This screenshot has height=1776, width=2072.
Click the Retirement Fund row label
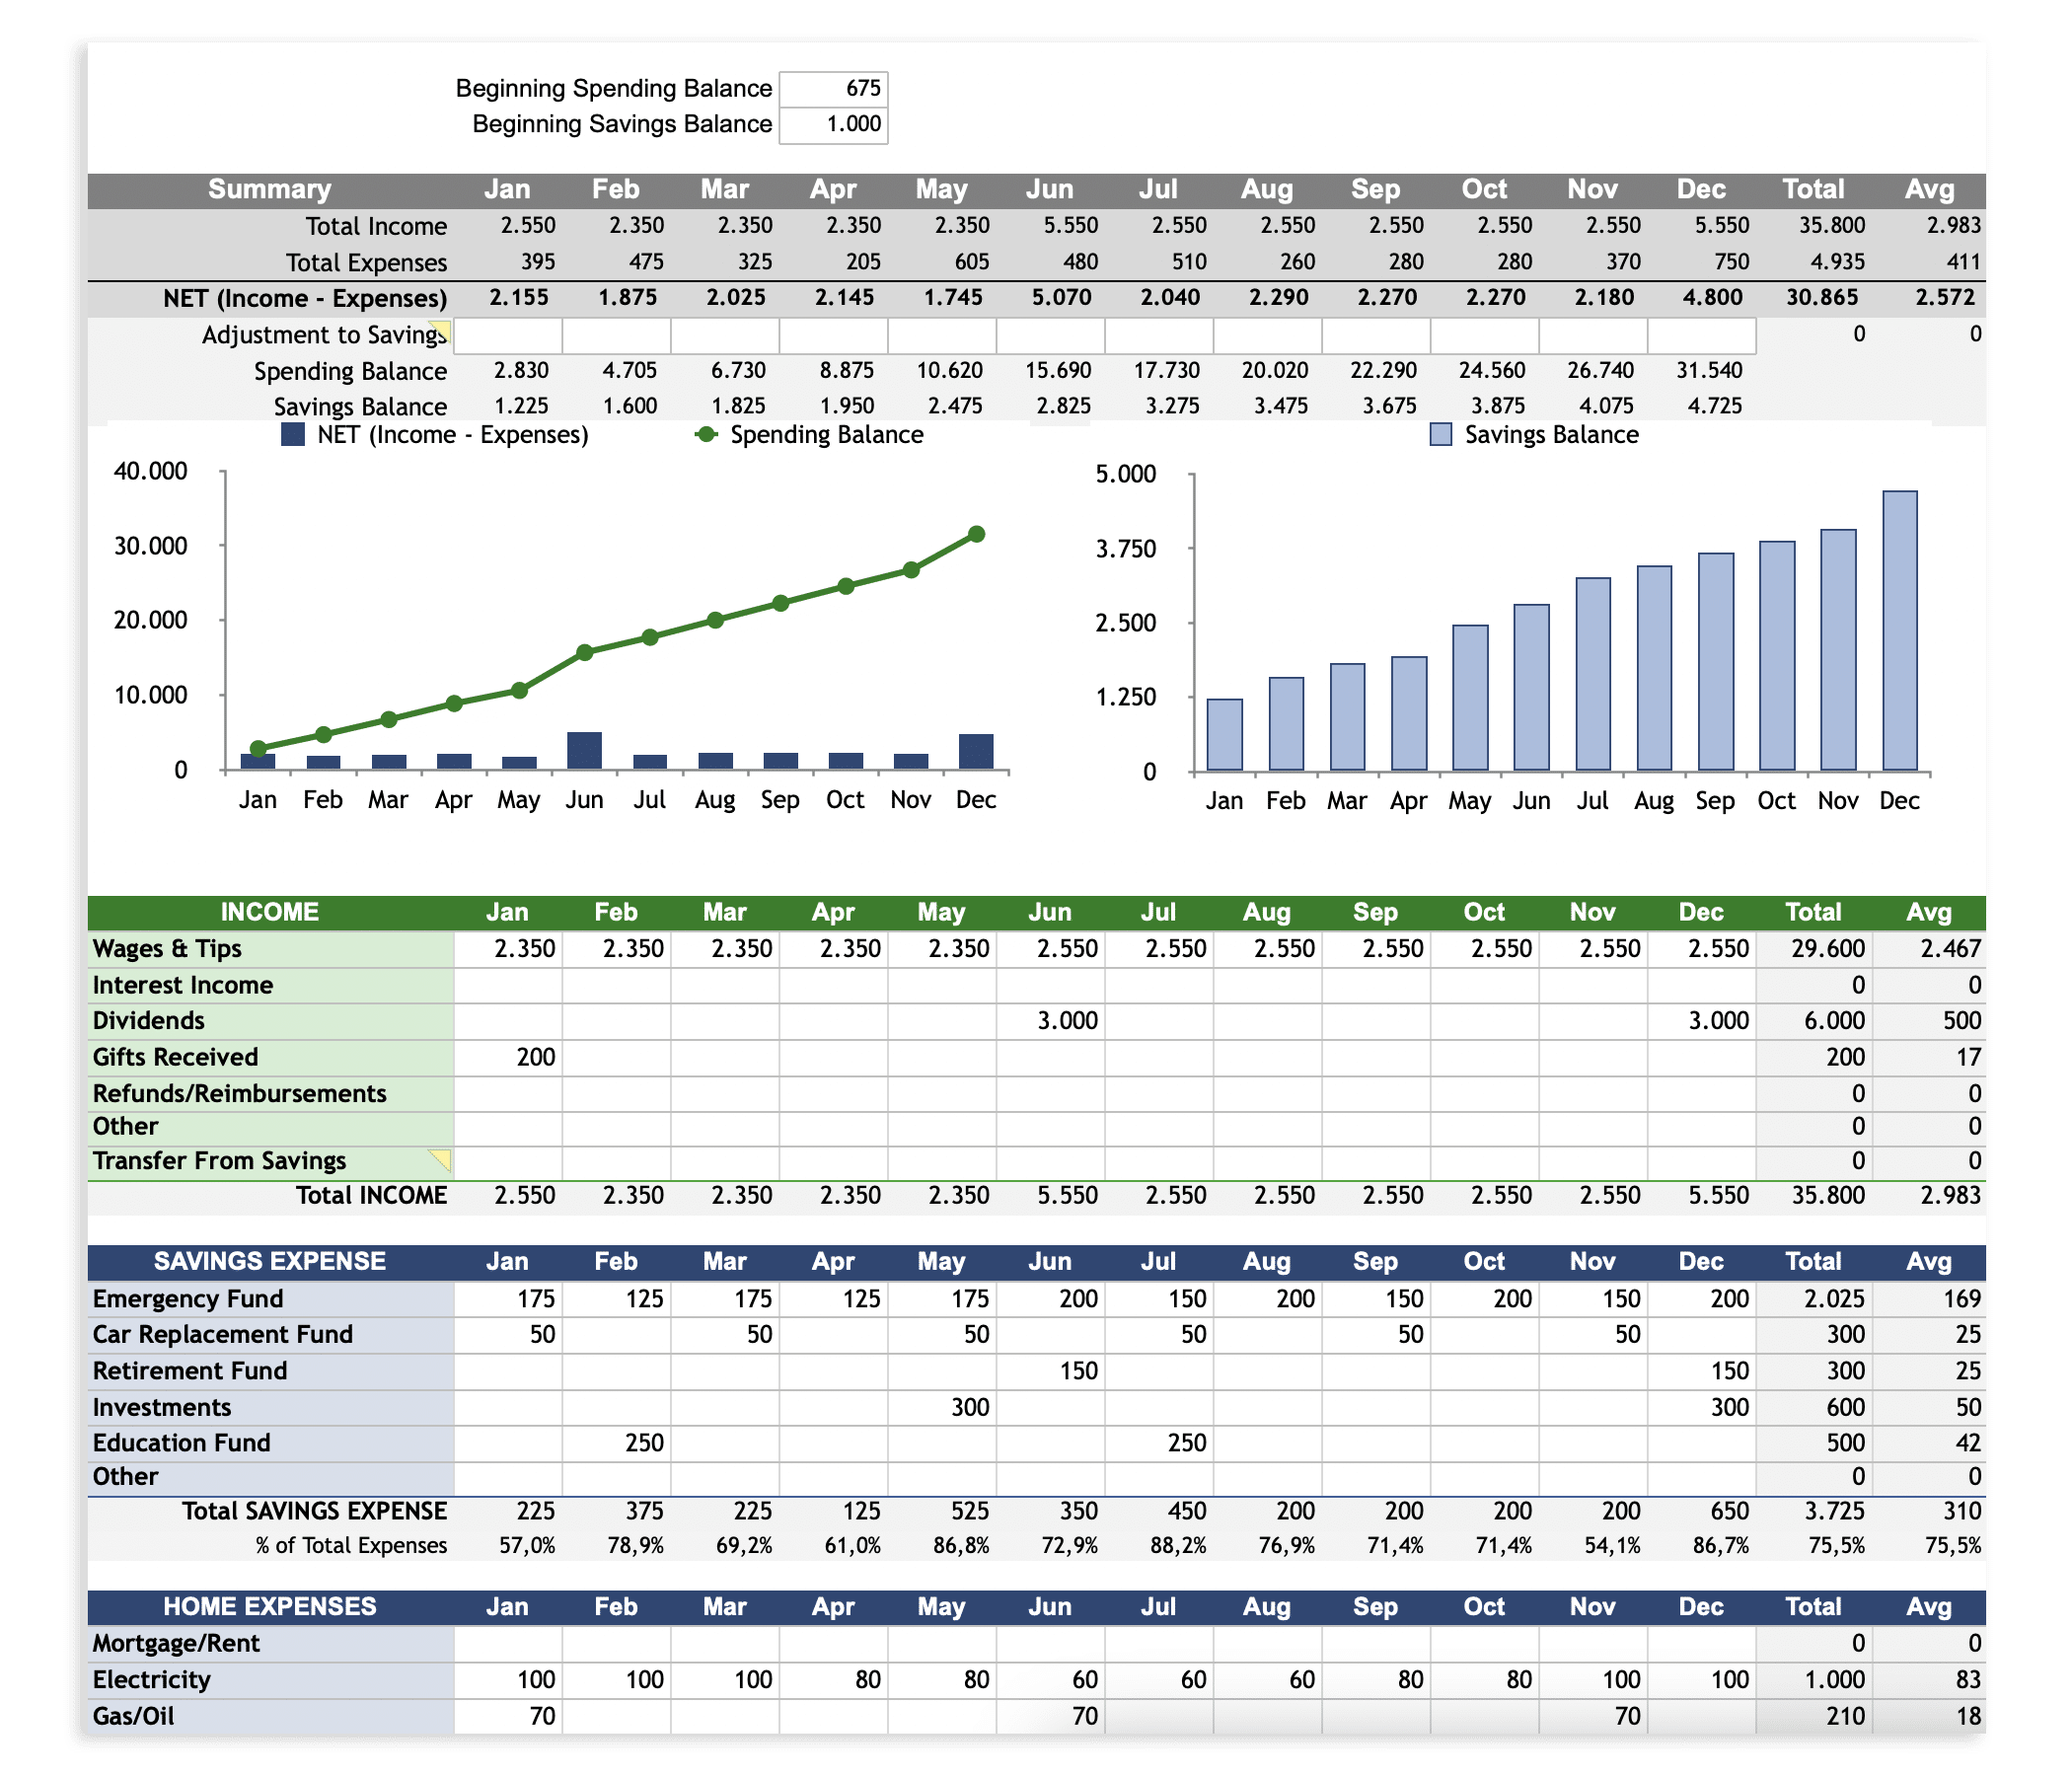pos(189,1371)
